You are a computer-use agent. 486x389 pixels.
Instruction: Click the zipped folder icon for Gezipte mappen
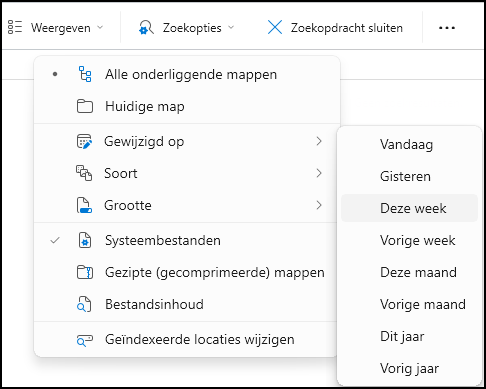coord(85,272)
